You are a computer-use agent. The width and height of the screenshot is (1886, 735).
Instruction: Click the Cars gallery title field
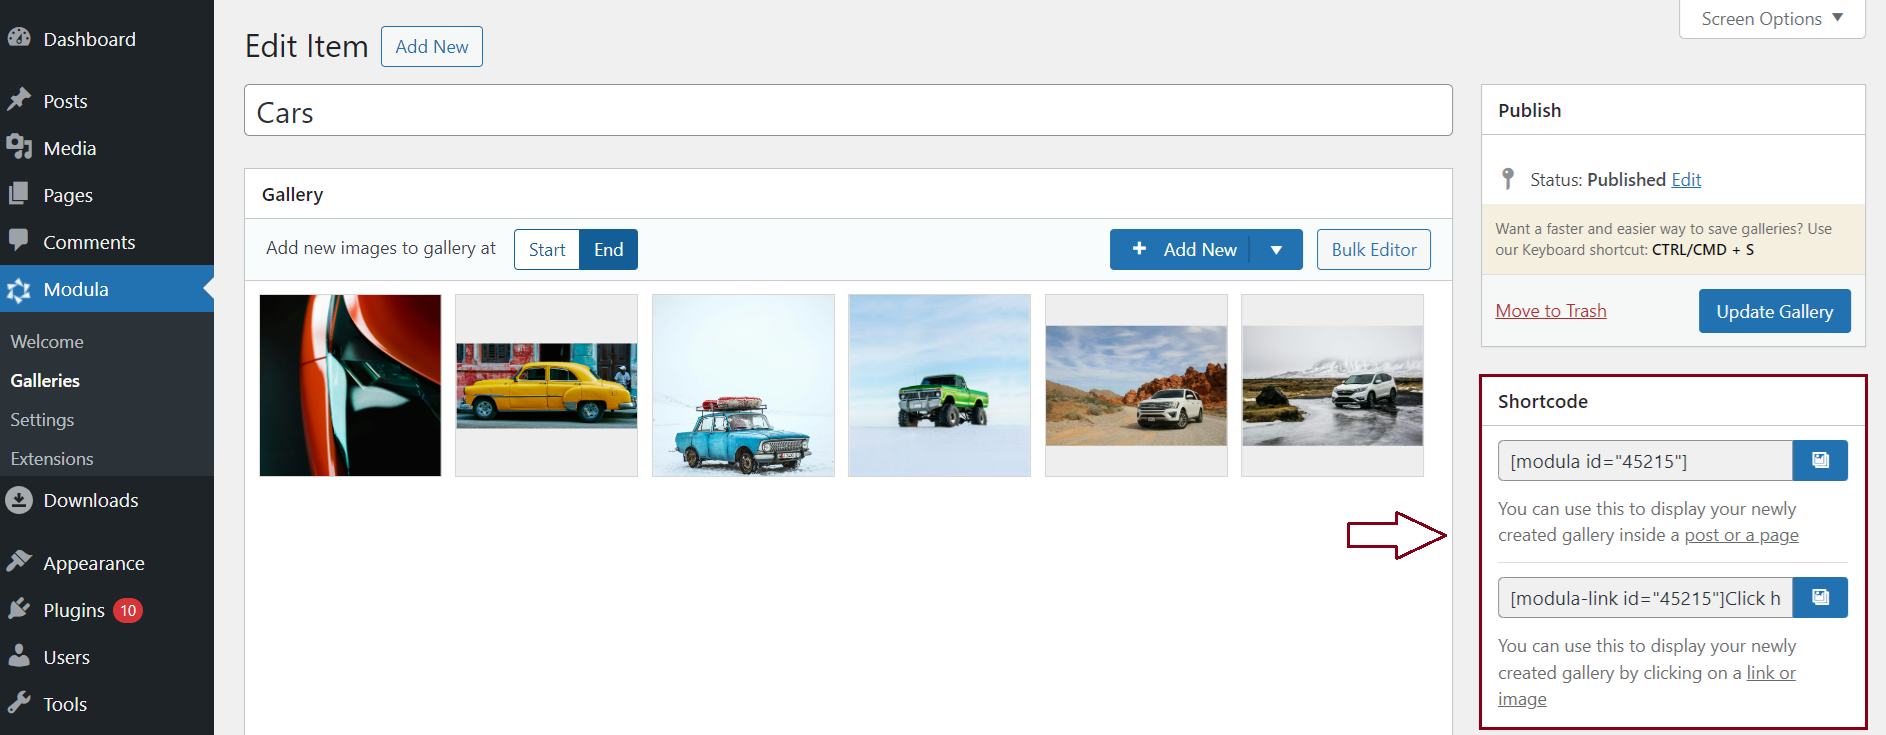click(x=847, y=111)
